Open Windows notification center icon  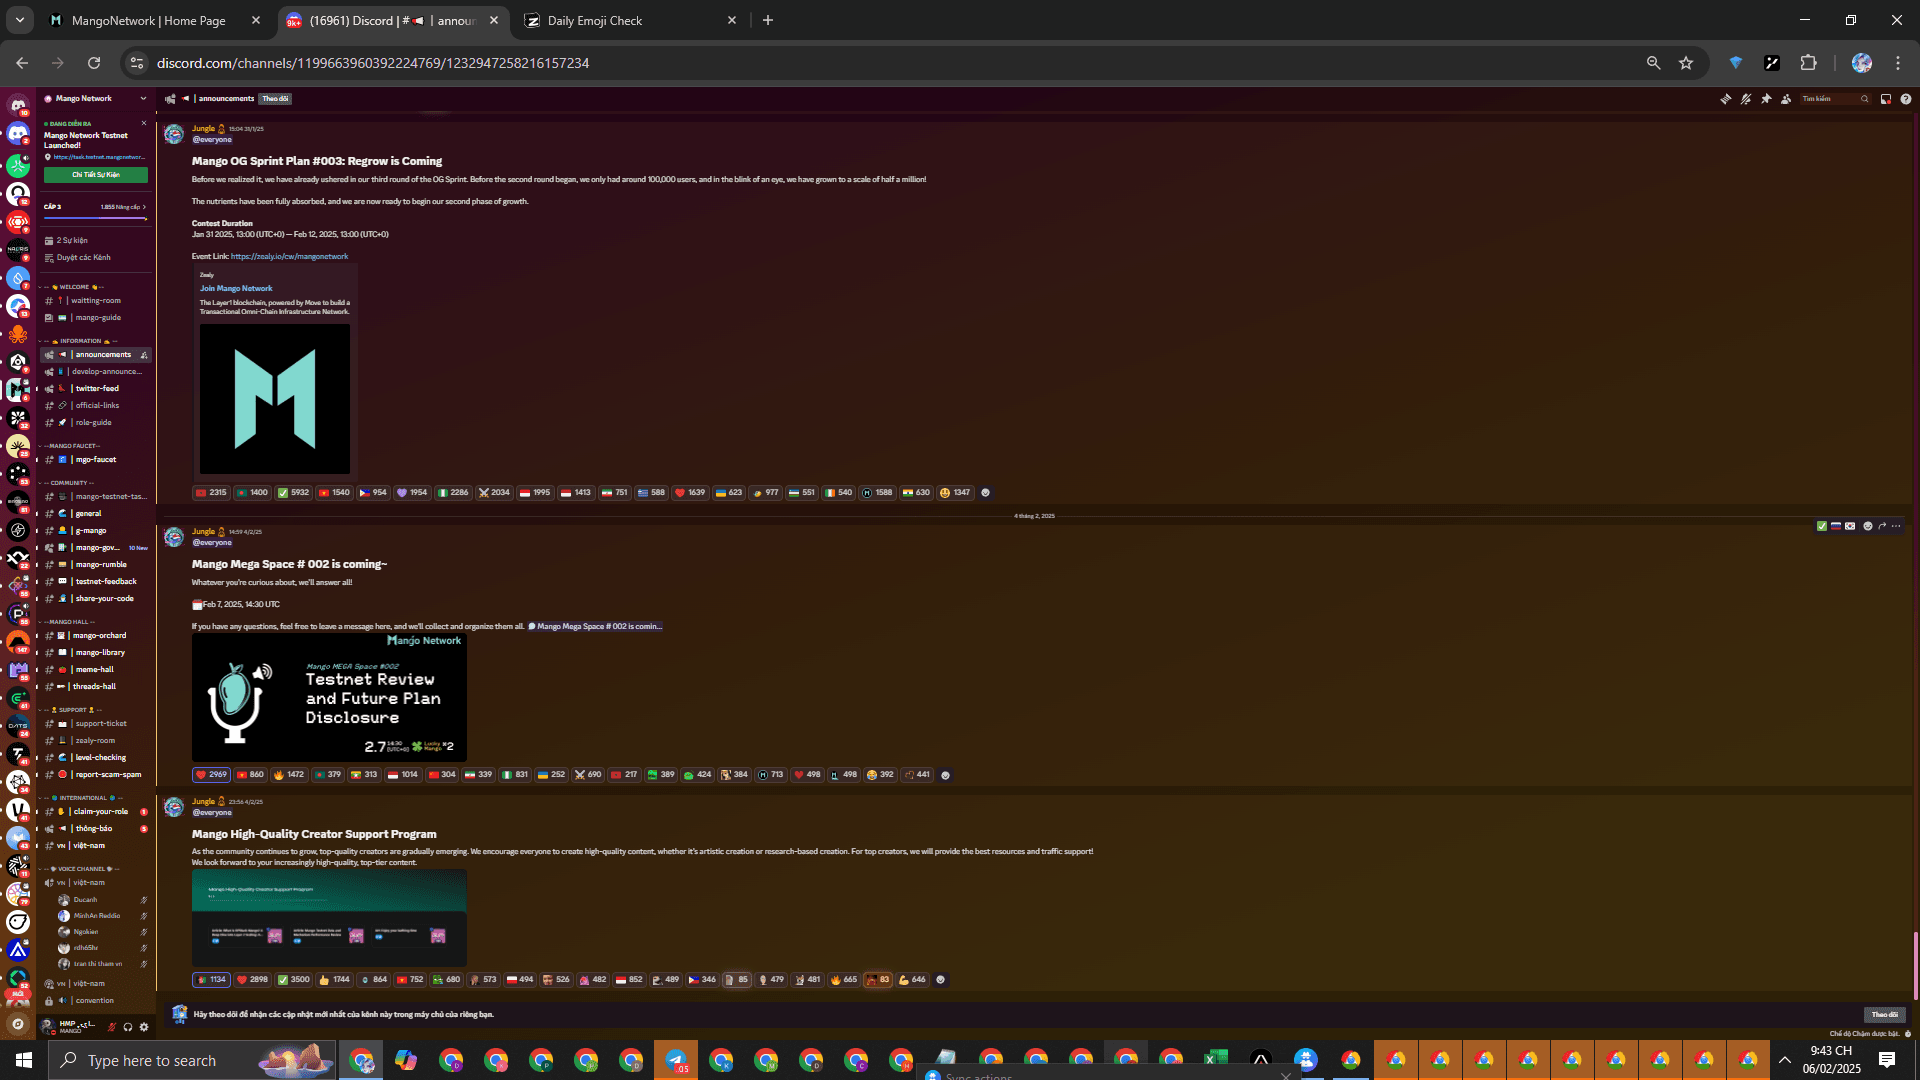pyautogui.click(x=1887, y=1060)
